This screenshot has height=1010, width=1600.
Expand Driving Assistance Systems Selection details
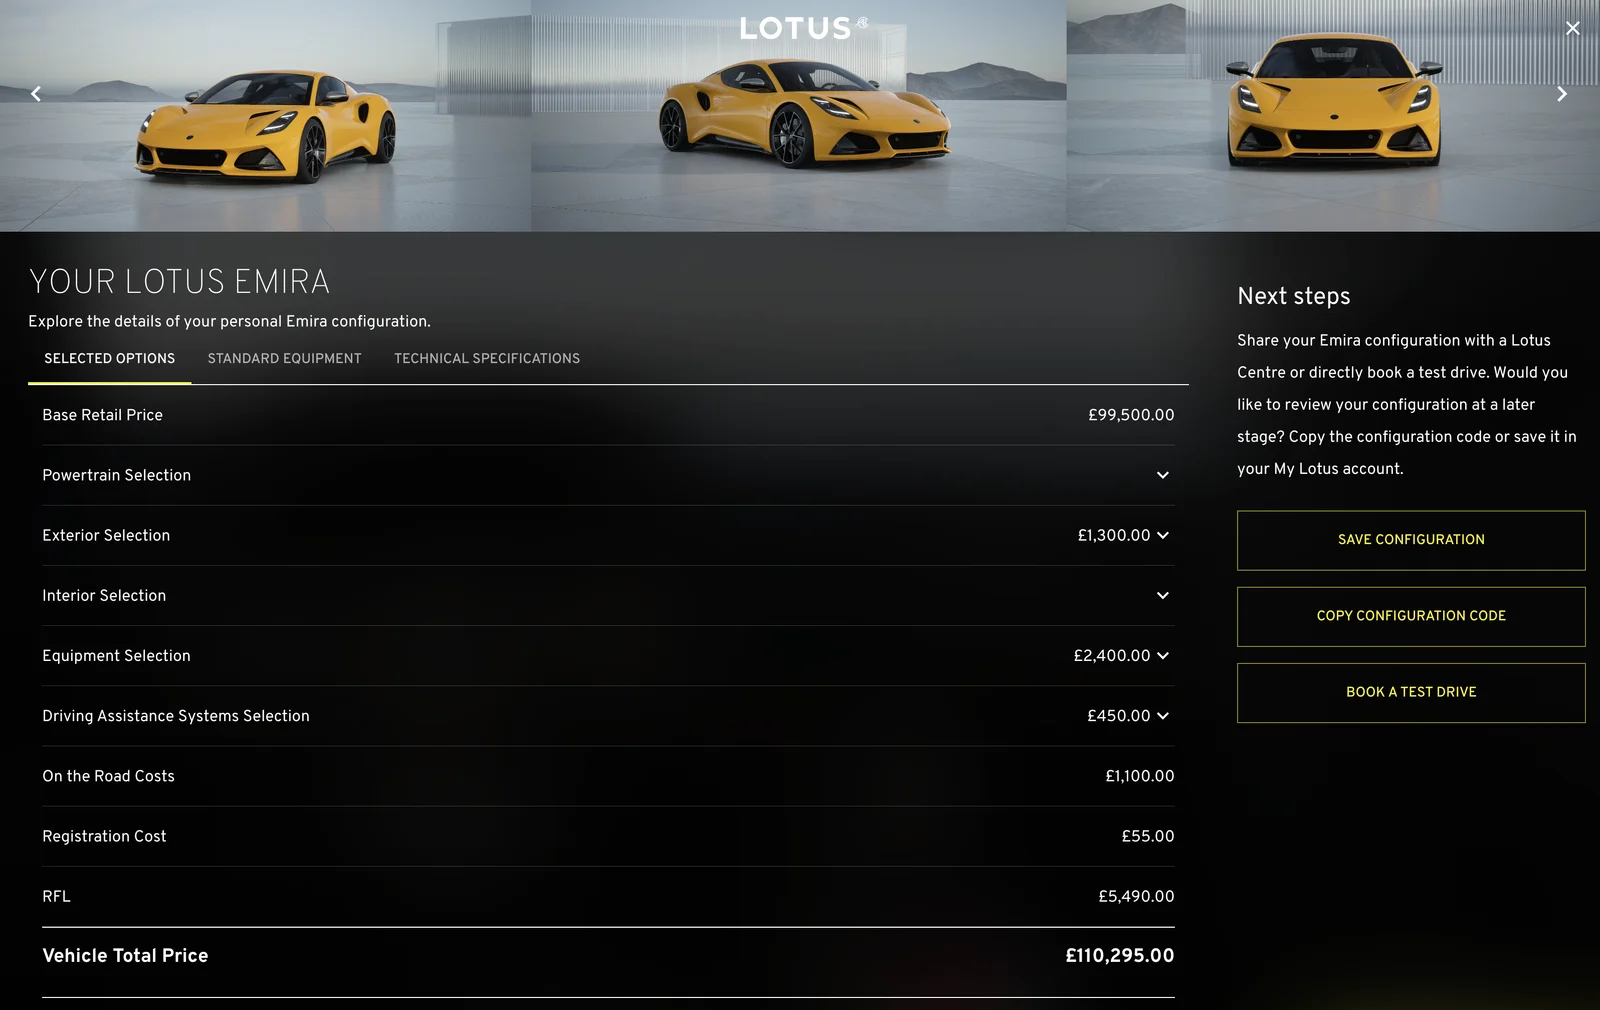[x=1163, y=716]
